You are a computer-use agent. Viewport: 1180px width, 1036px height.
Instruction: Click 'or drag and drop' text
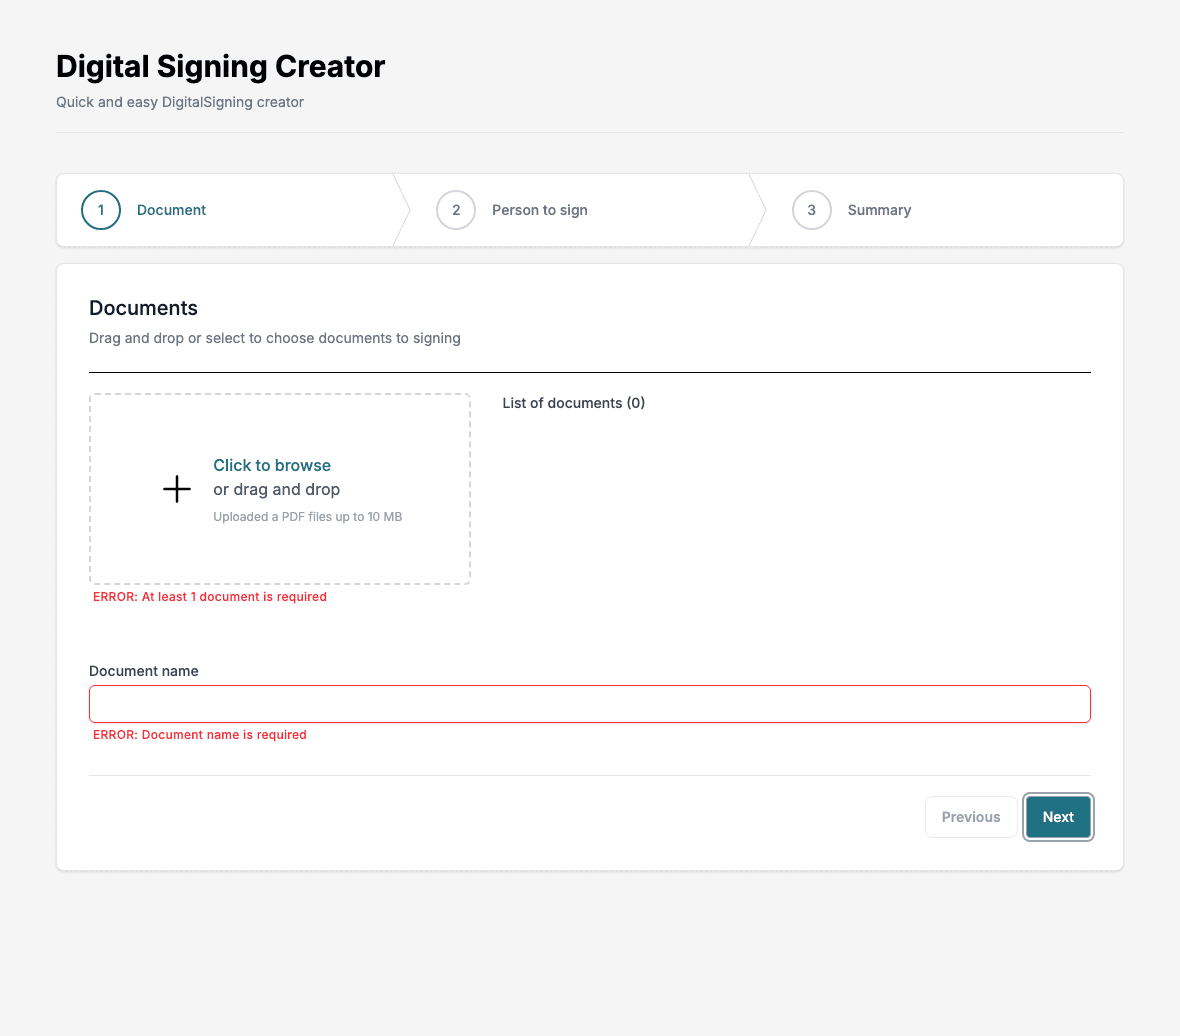pyautogui.click(x=276, y=489)
